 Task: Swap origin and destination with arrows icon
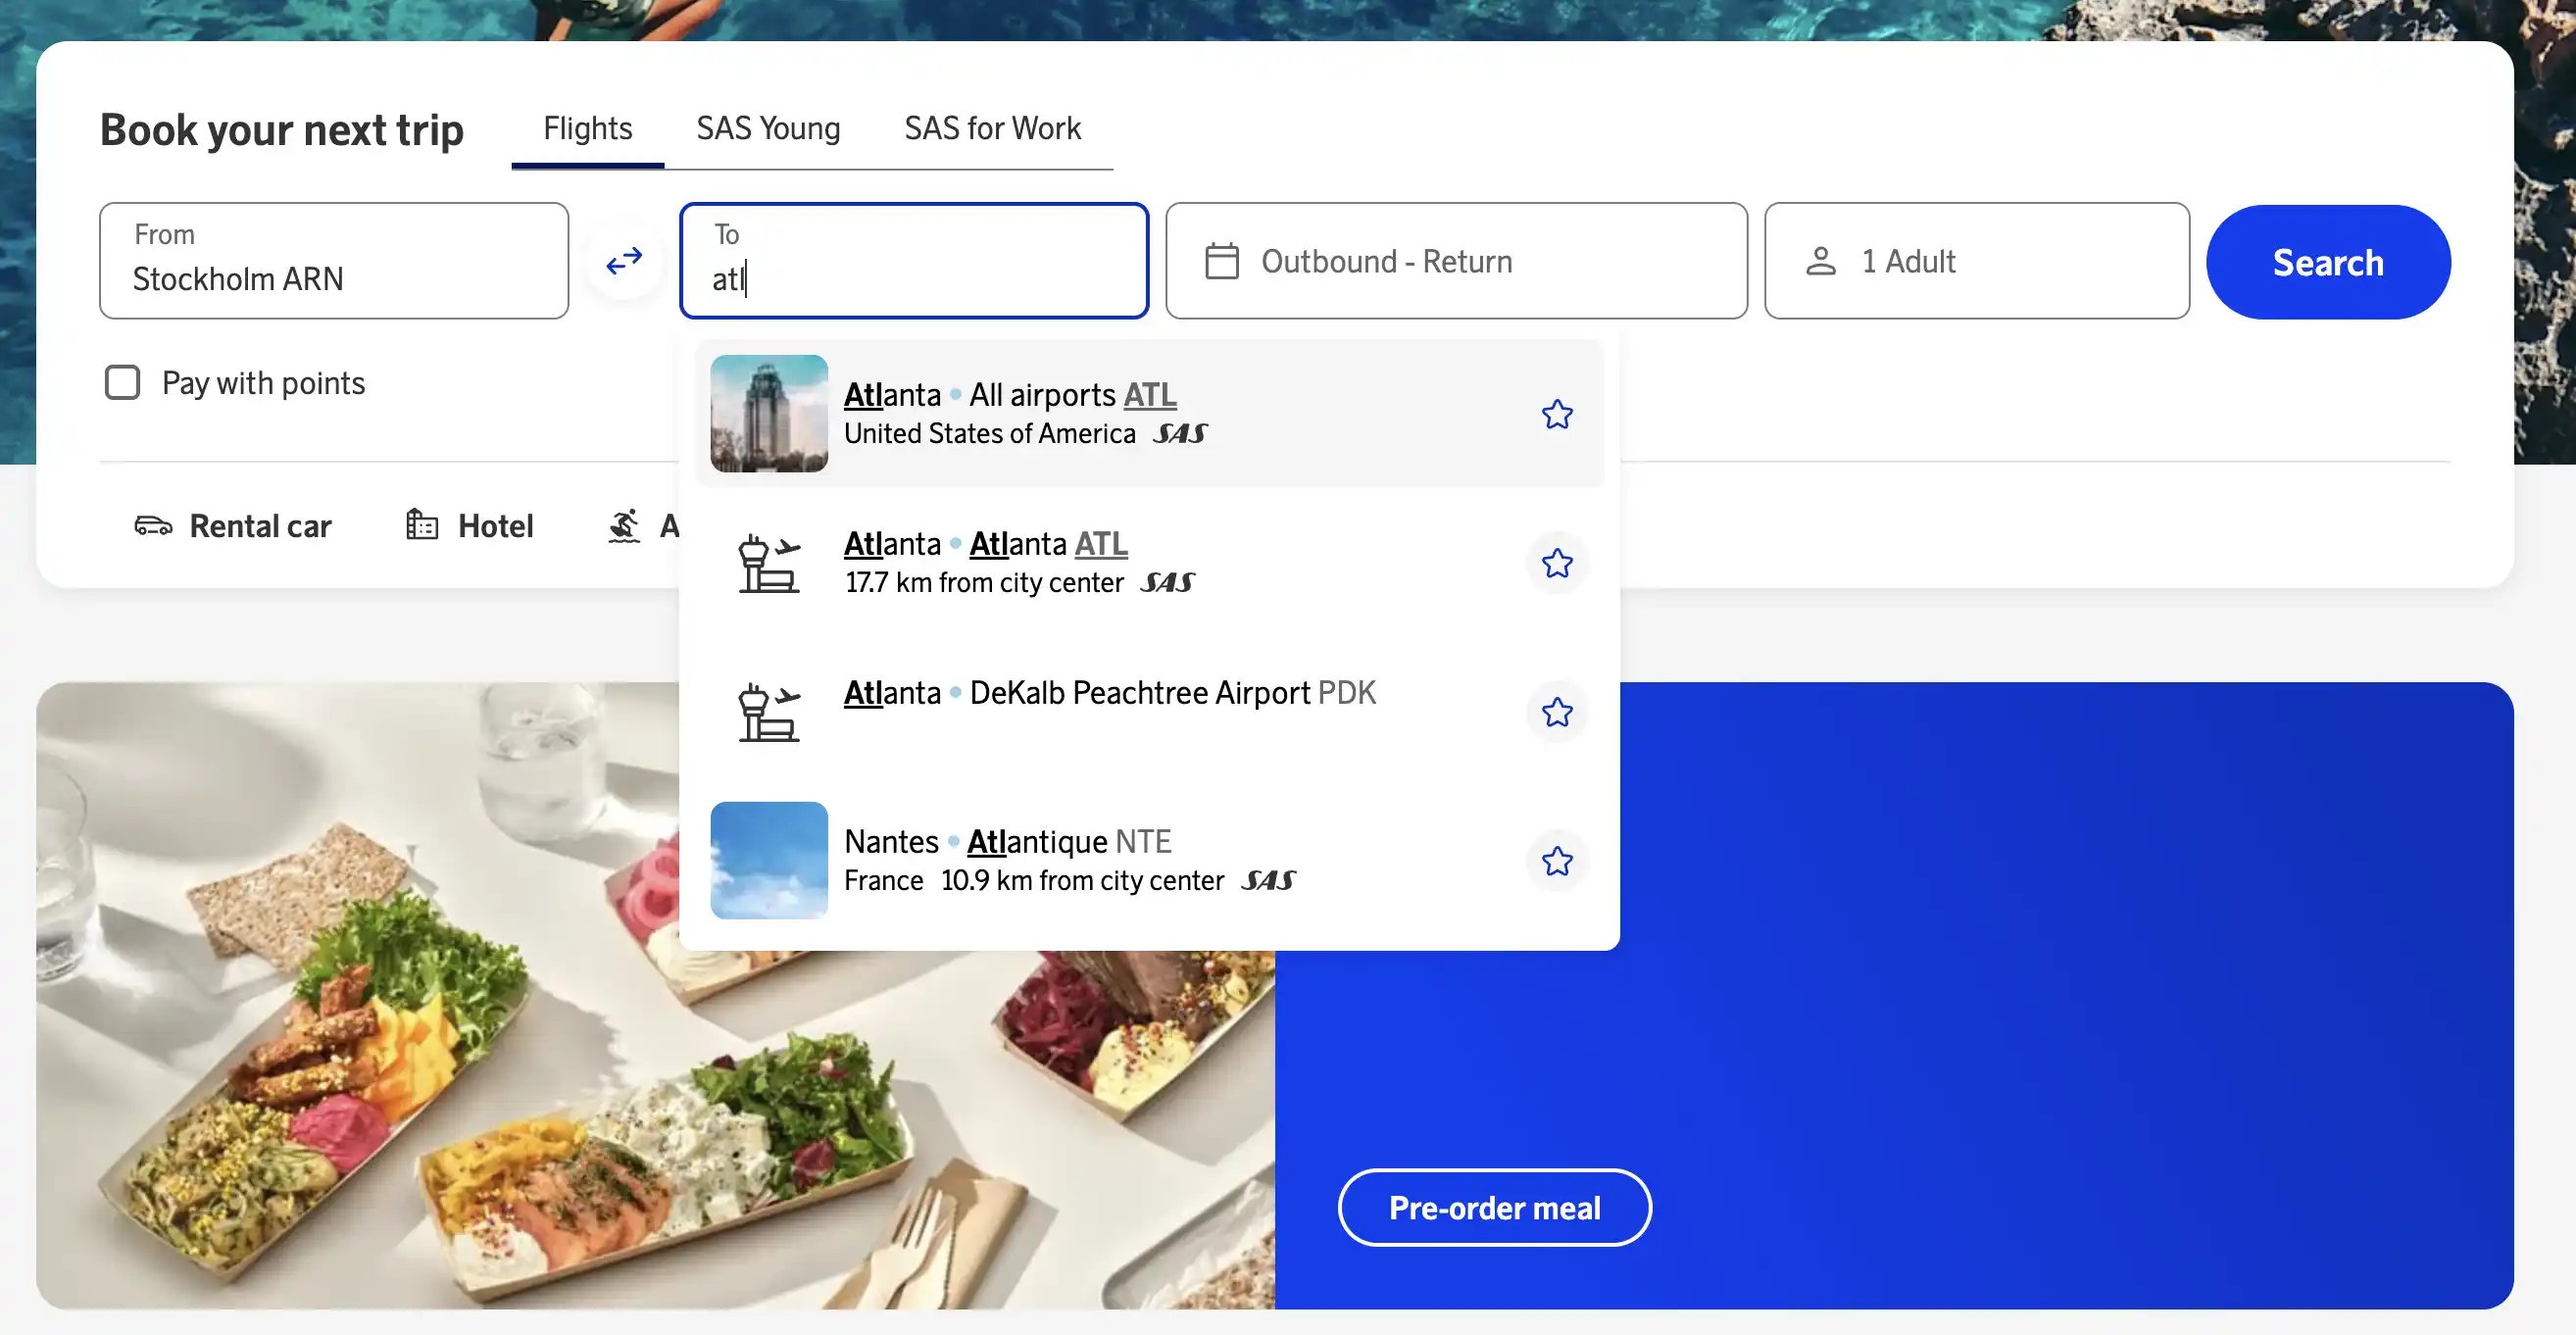624,261
